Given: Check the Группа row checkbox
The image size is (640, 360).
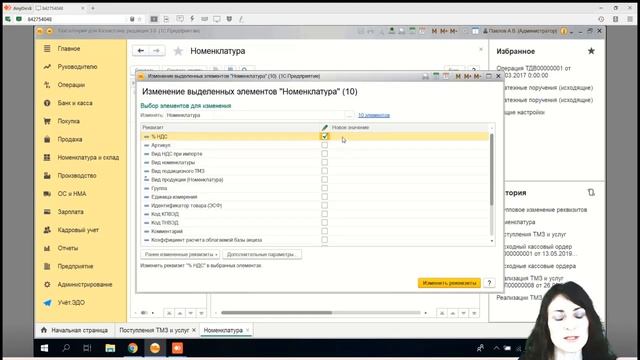Looking at the screenshot, I should click(324, 188).
